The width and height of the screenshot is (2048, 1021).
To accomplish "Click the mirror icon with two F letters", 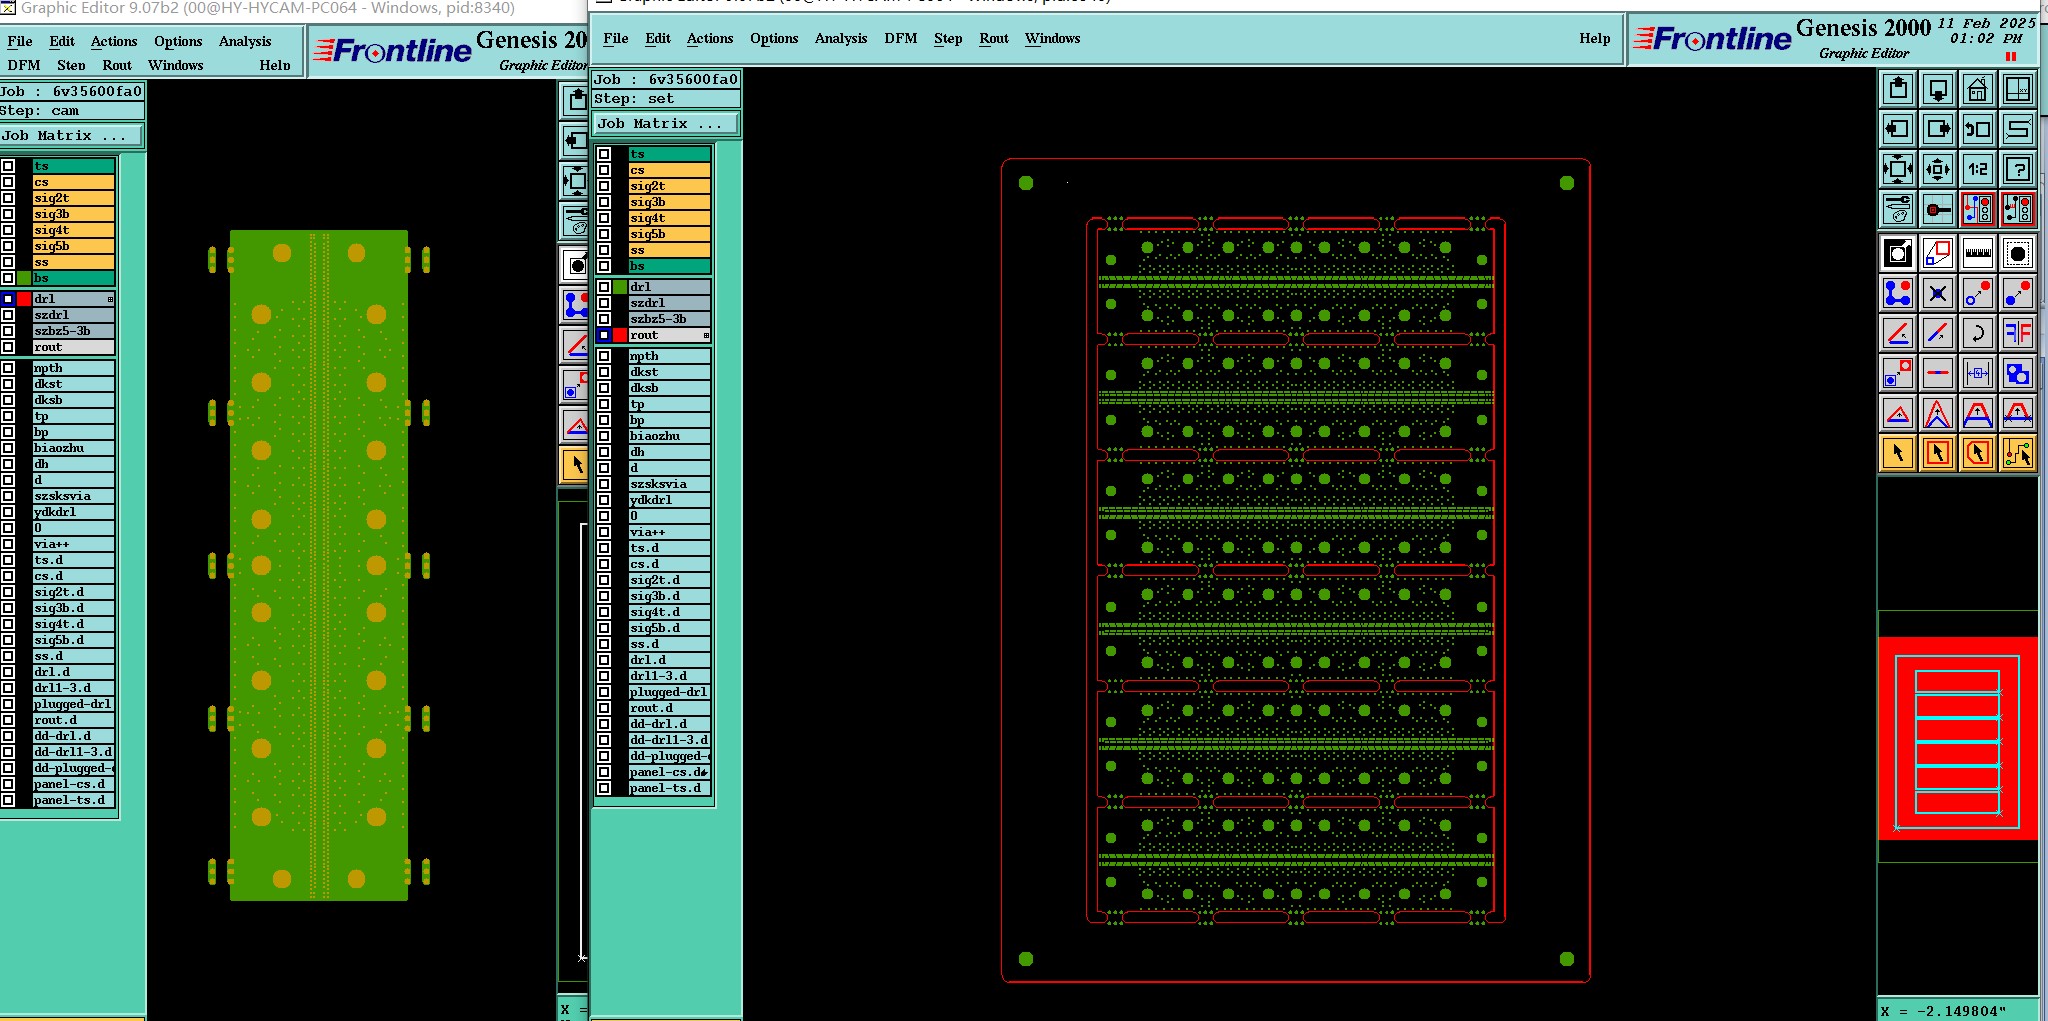I will (2018, 333).
